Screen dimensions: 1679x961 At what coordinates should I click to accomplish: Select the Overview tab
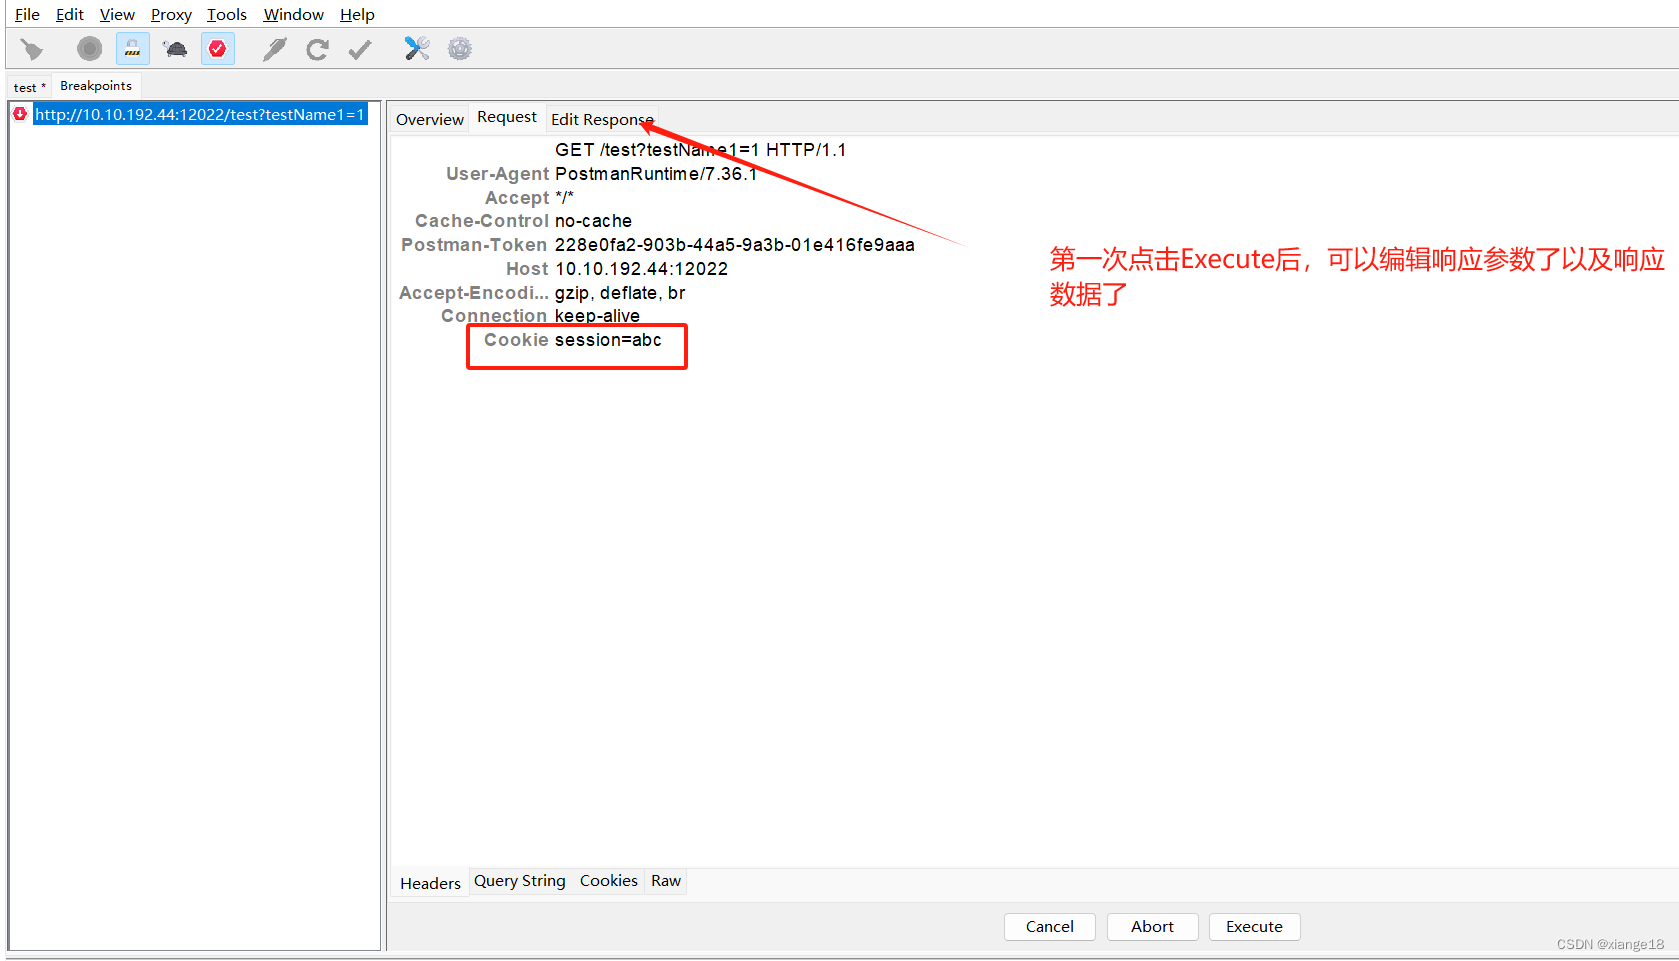coord(430,119)
